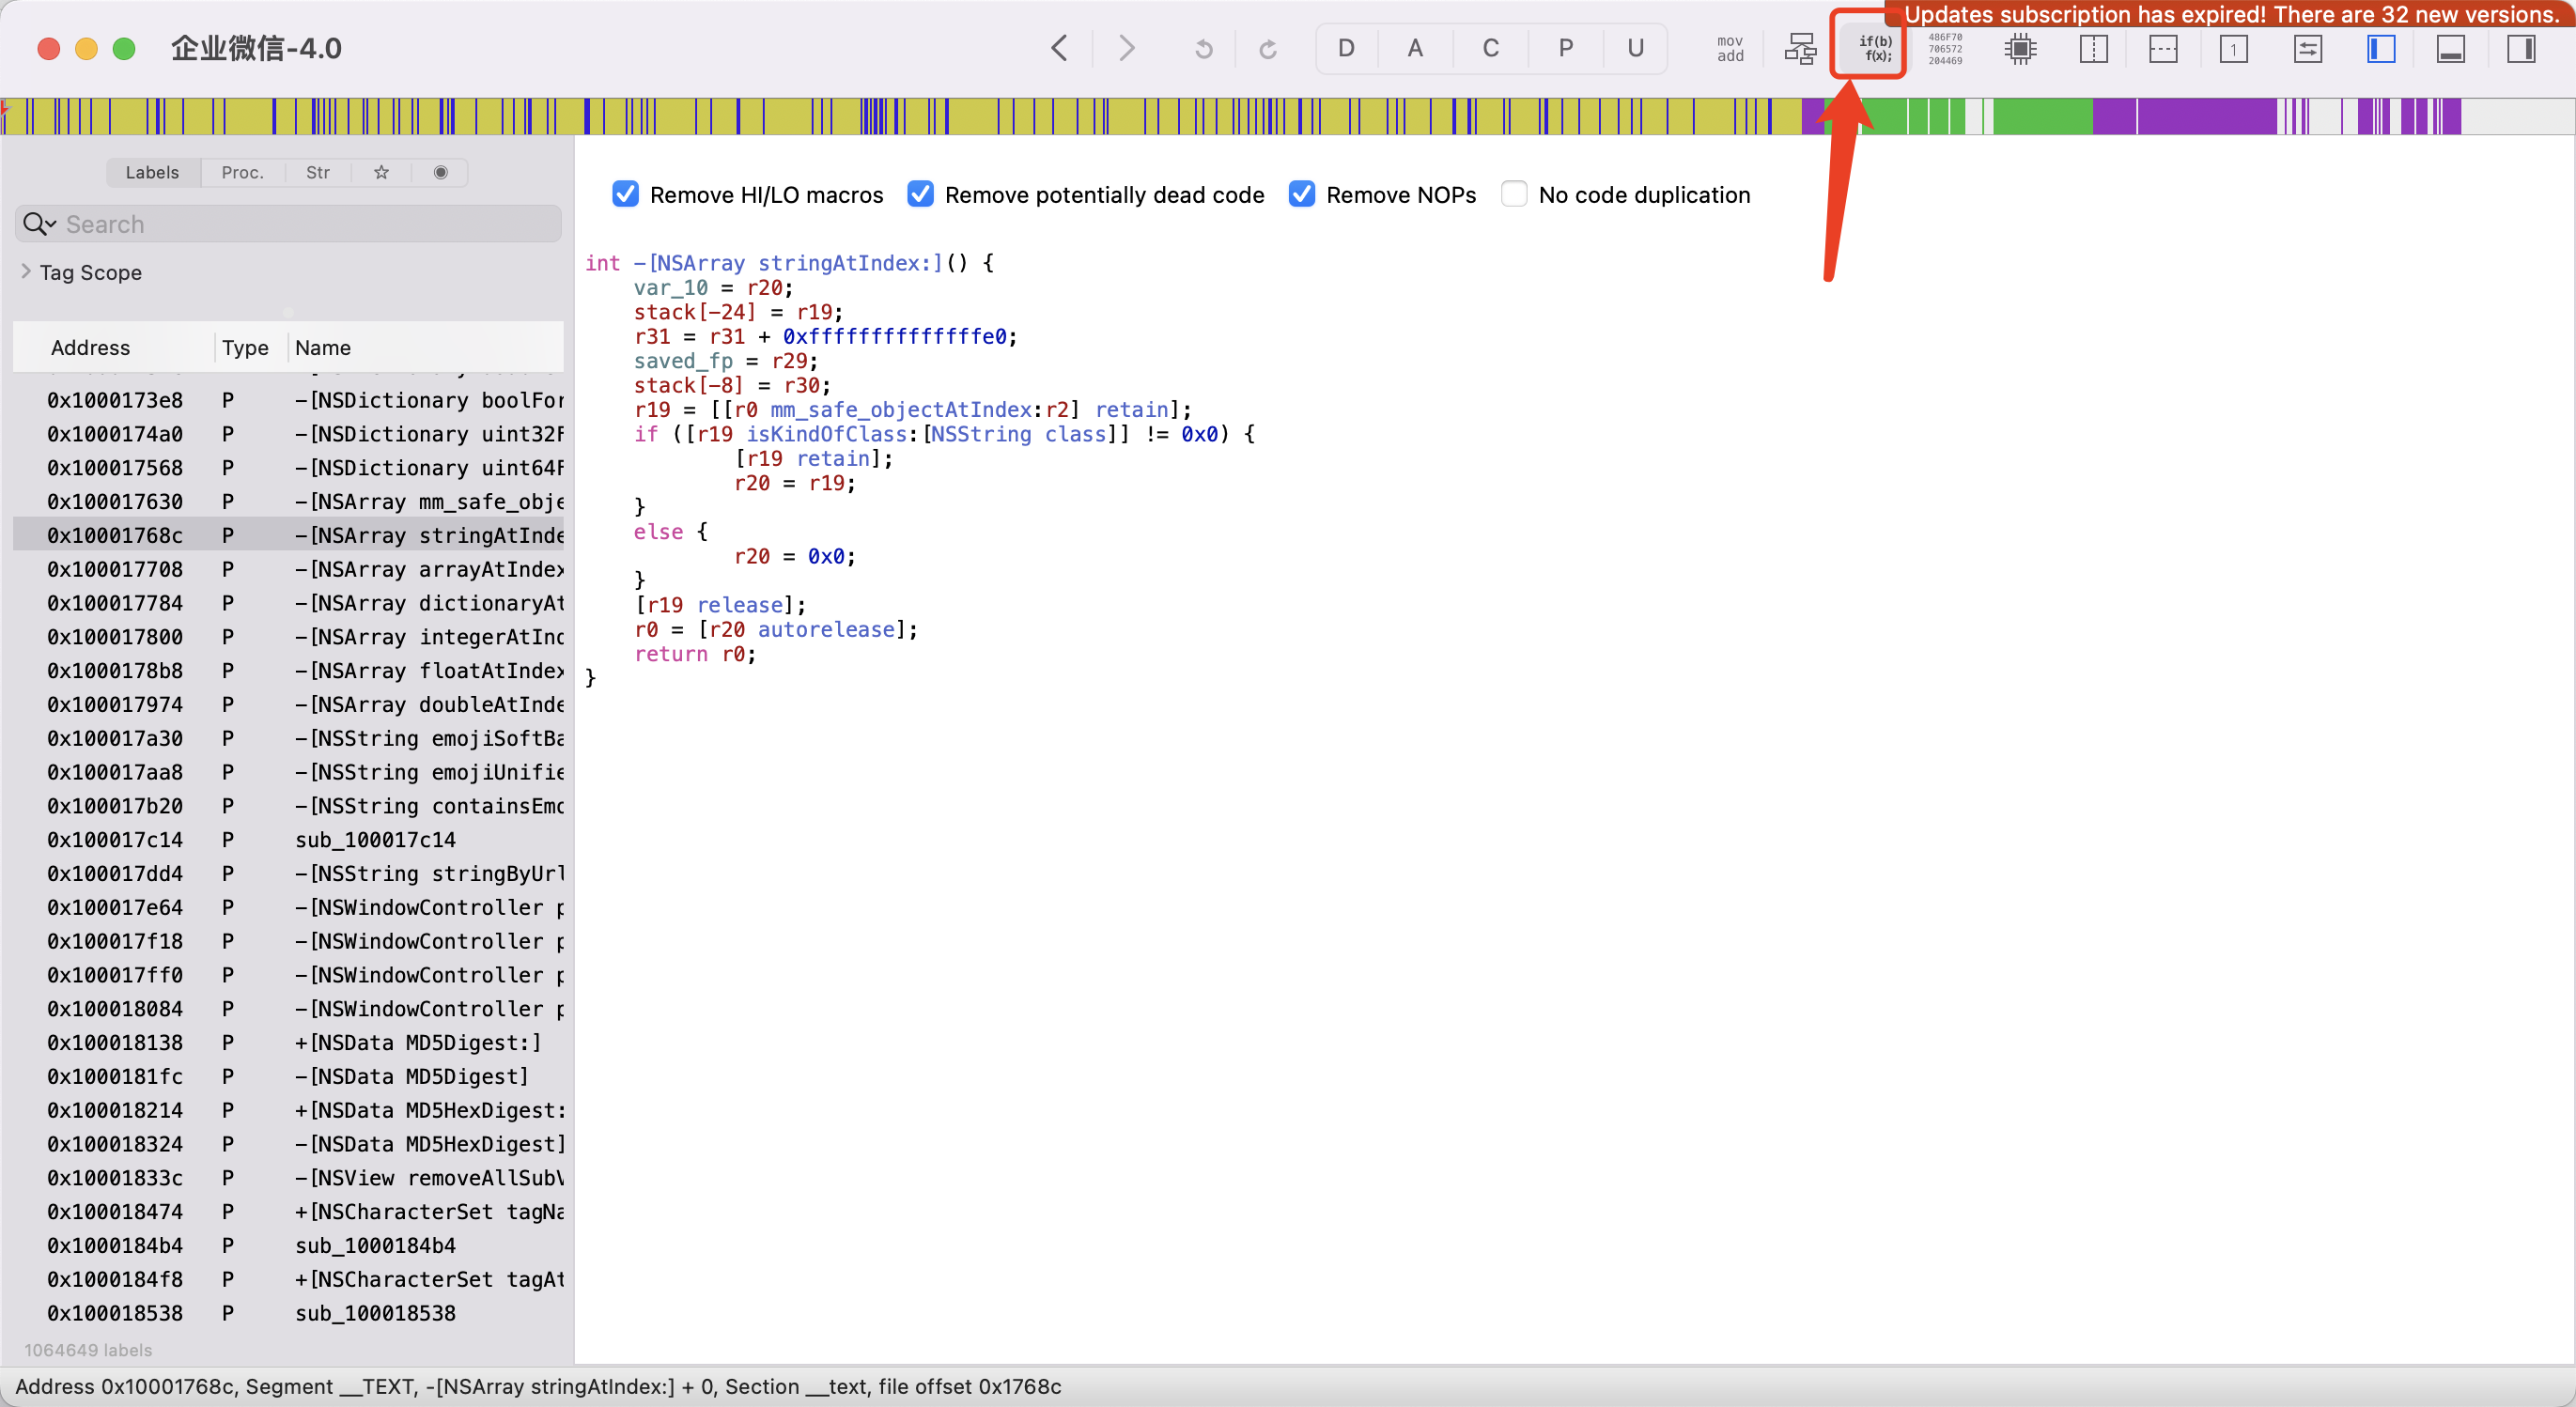Switch to assembly mode (mov add)

click(1730, 49)
